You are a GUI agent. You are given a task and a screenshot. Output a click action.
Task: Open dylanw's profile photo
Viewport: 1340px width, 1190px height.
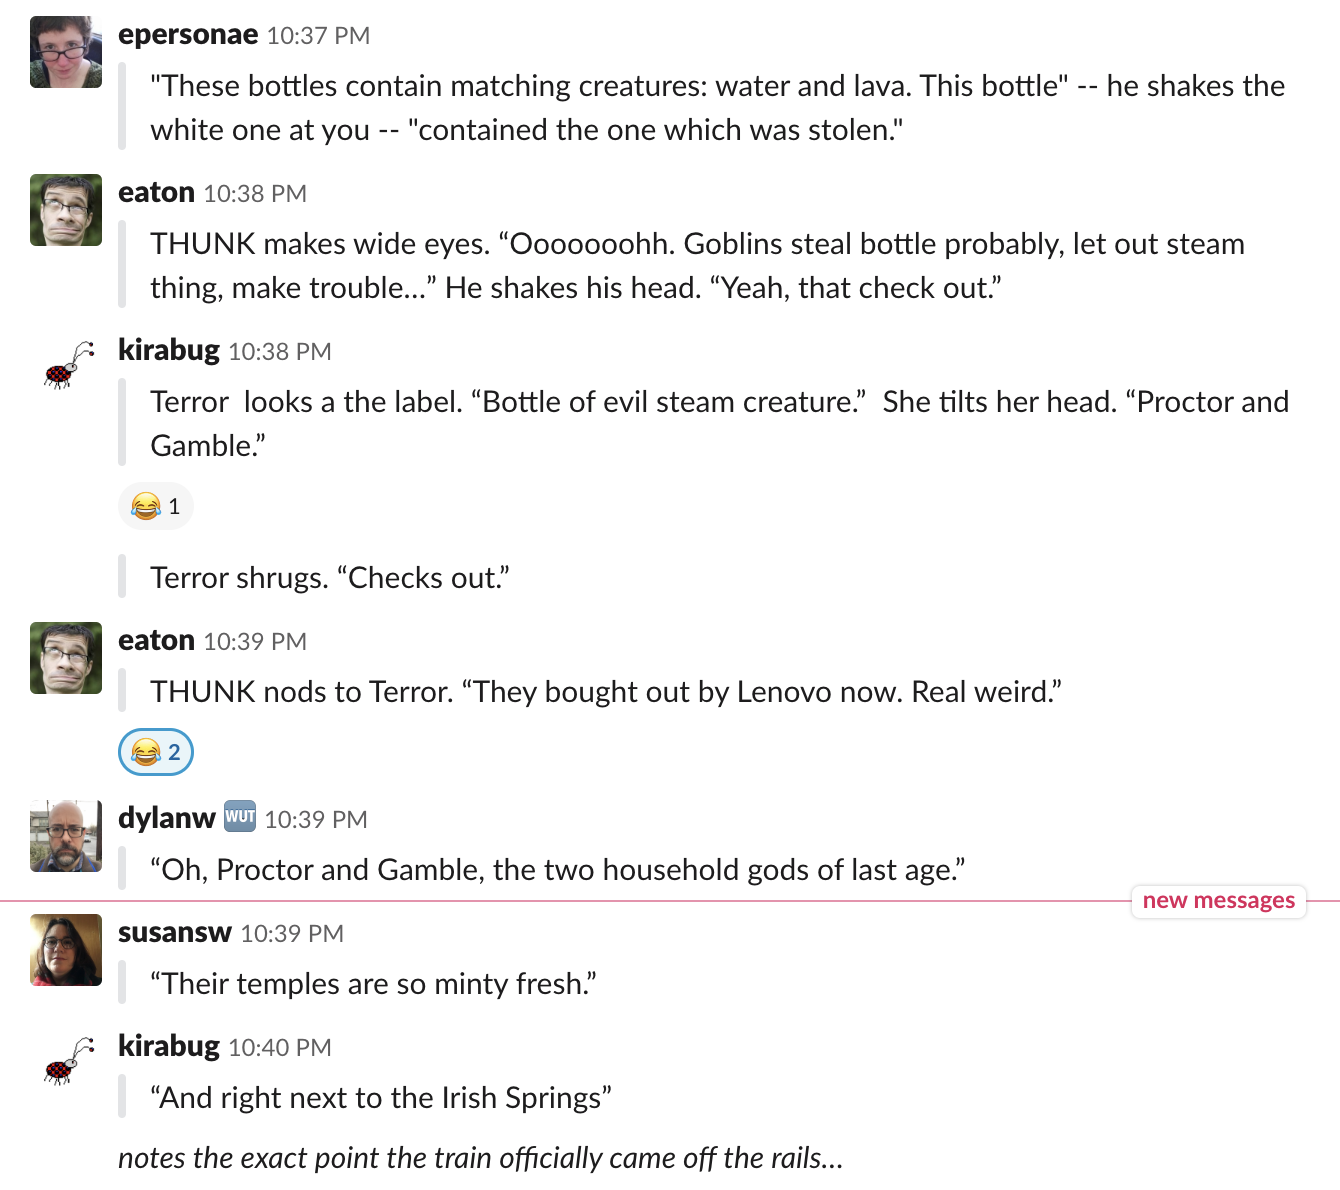tap(66, 836)
